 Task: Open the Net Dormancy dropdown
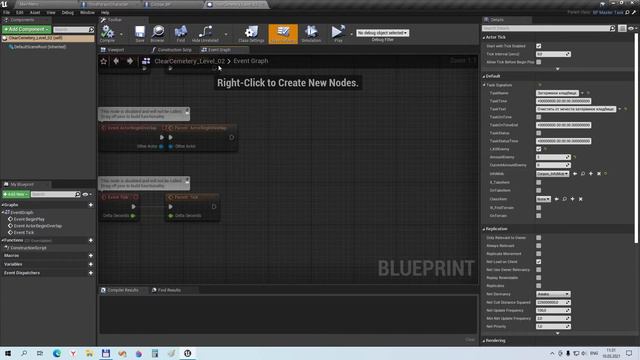pyautogui.click(x=553, y=294)
